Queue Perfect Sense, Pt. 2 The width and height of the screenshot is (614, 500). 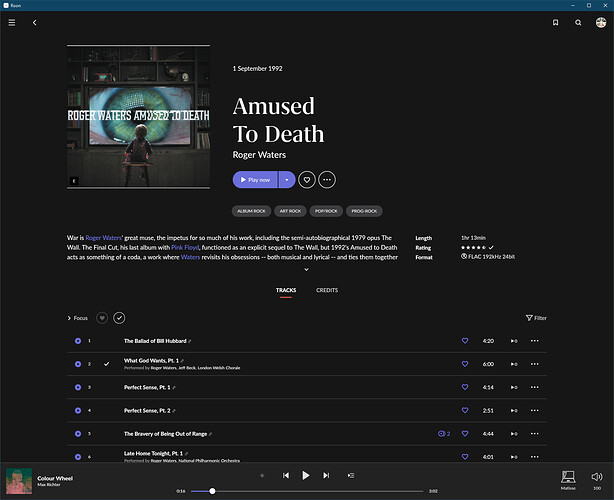point(514,410)
